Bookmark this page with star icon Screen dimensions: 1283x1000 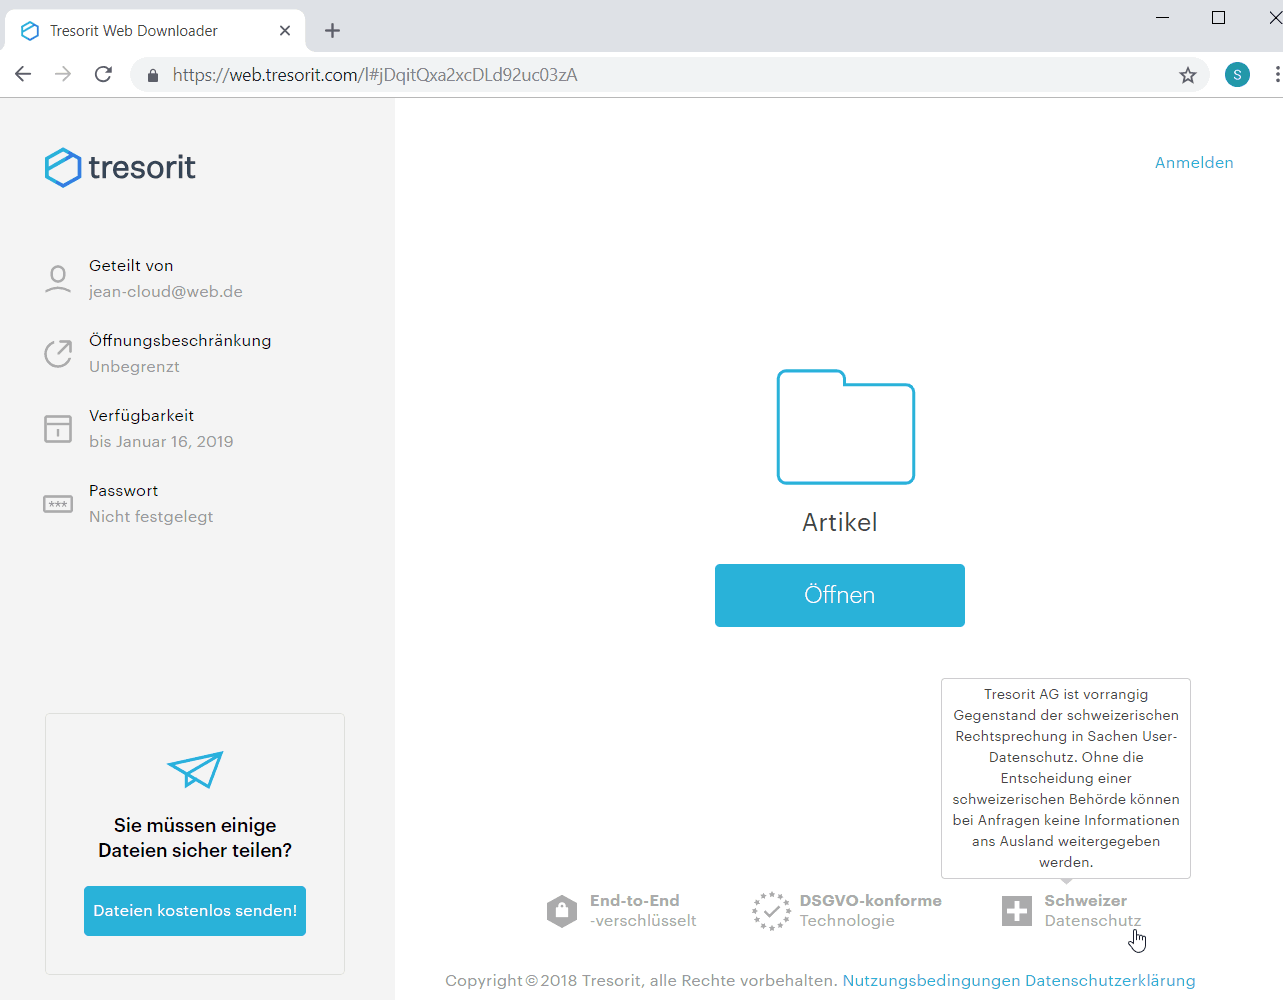click(1188, 75)
